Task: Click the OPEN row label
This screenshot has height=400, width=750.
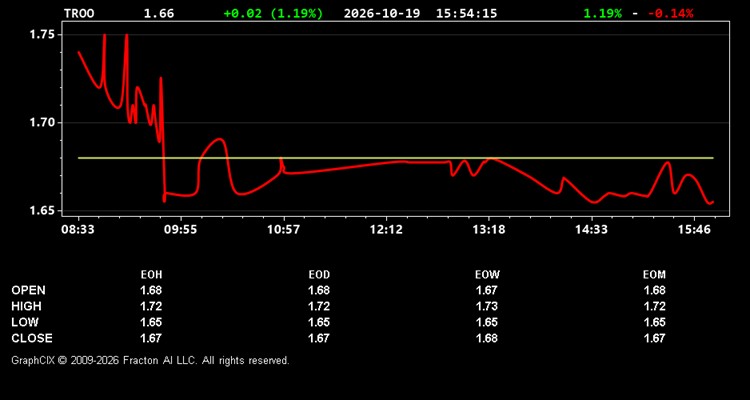Action: [x=29, y=290]
